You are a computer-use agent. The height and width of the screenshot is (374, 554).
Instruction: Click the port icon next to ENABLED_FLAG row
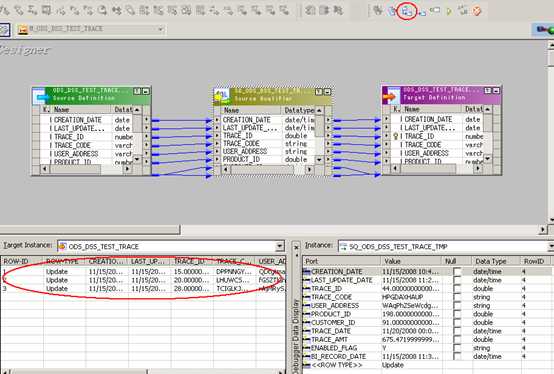tap(306, 348)
